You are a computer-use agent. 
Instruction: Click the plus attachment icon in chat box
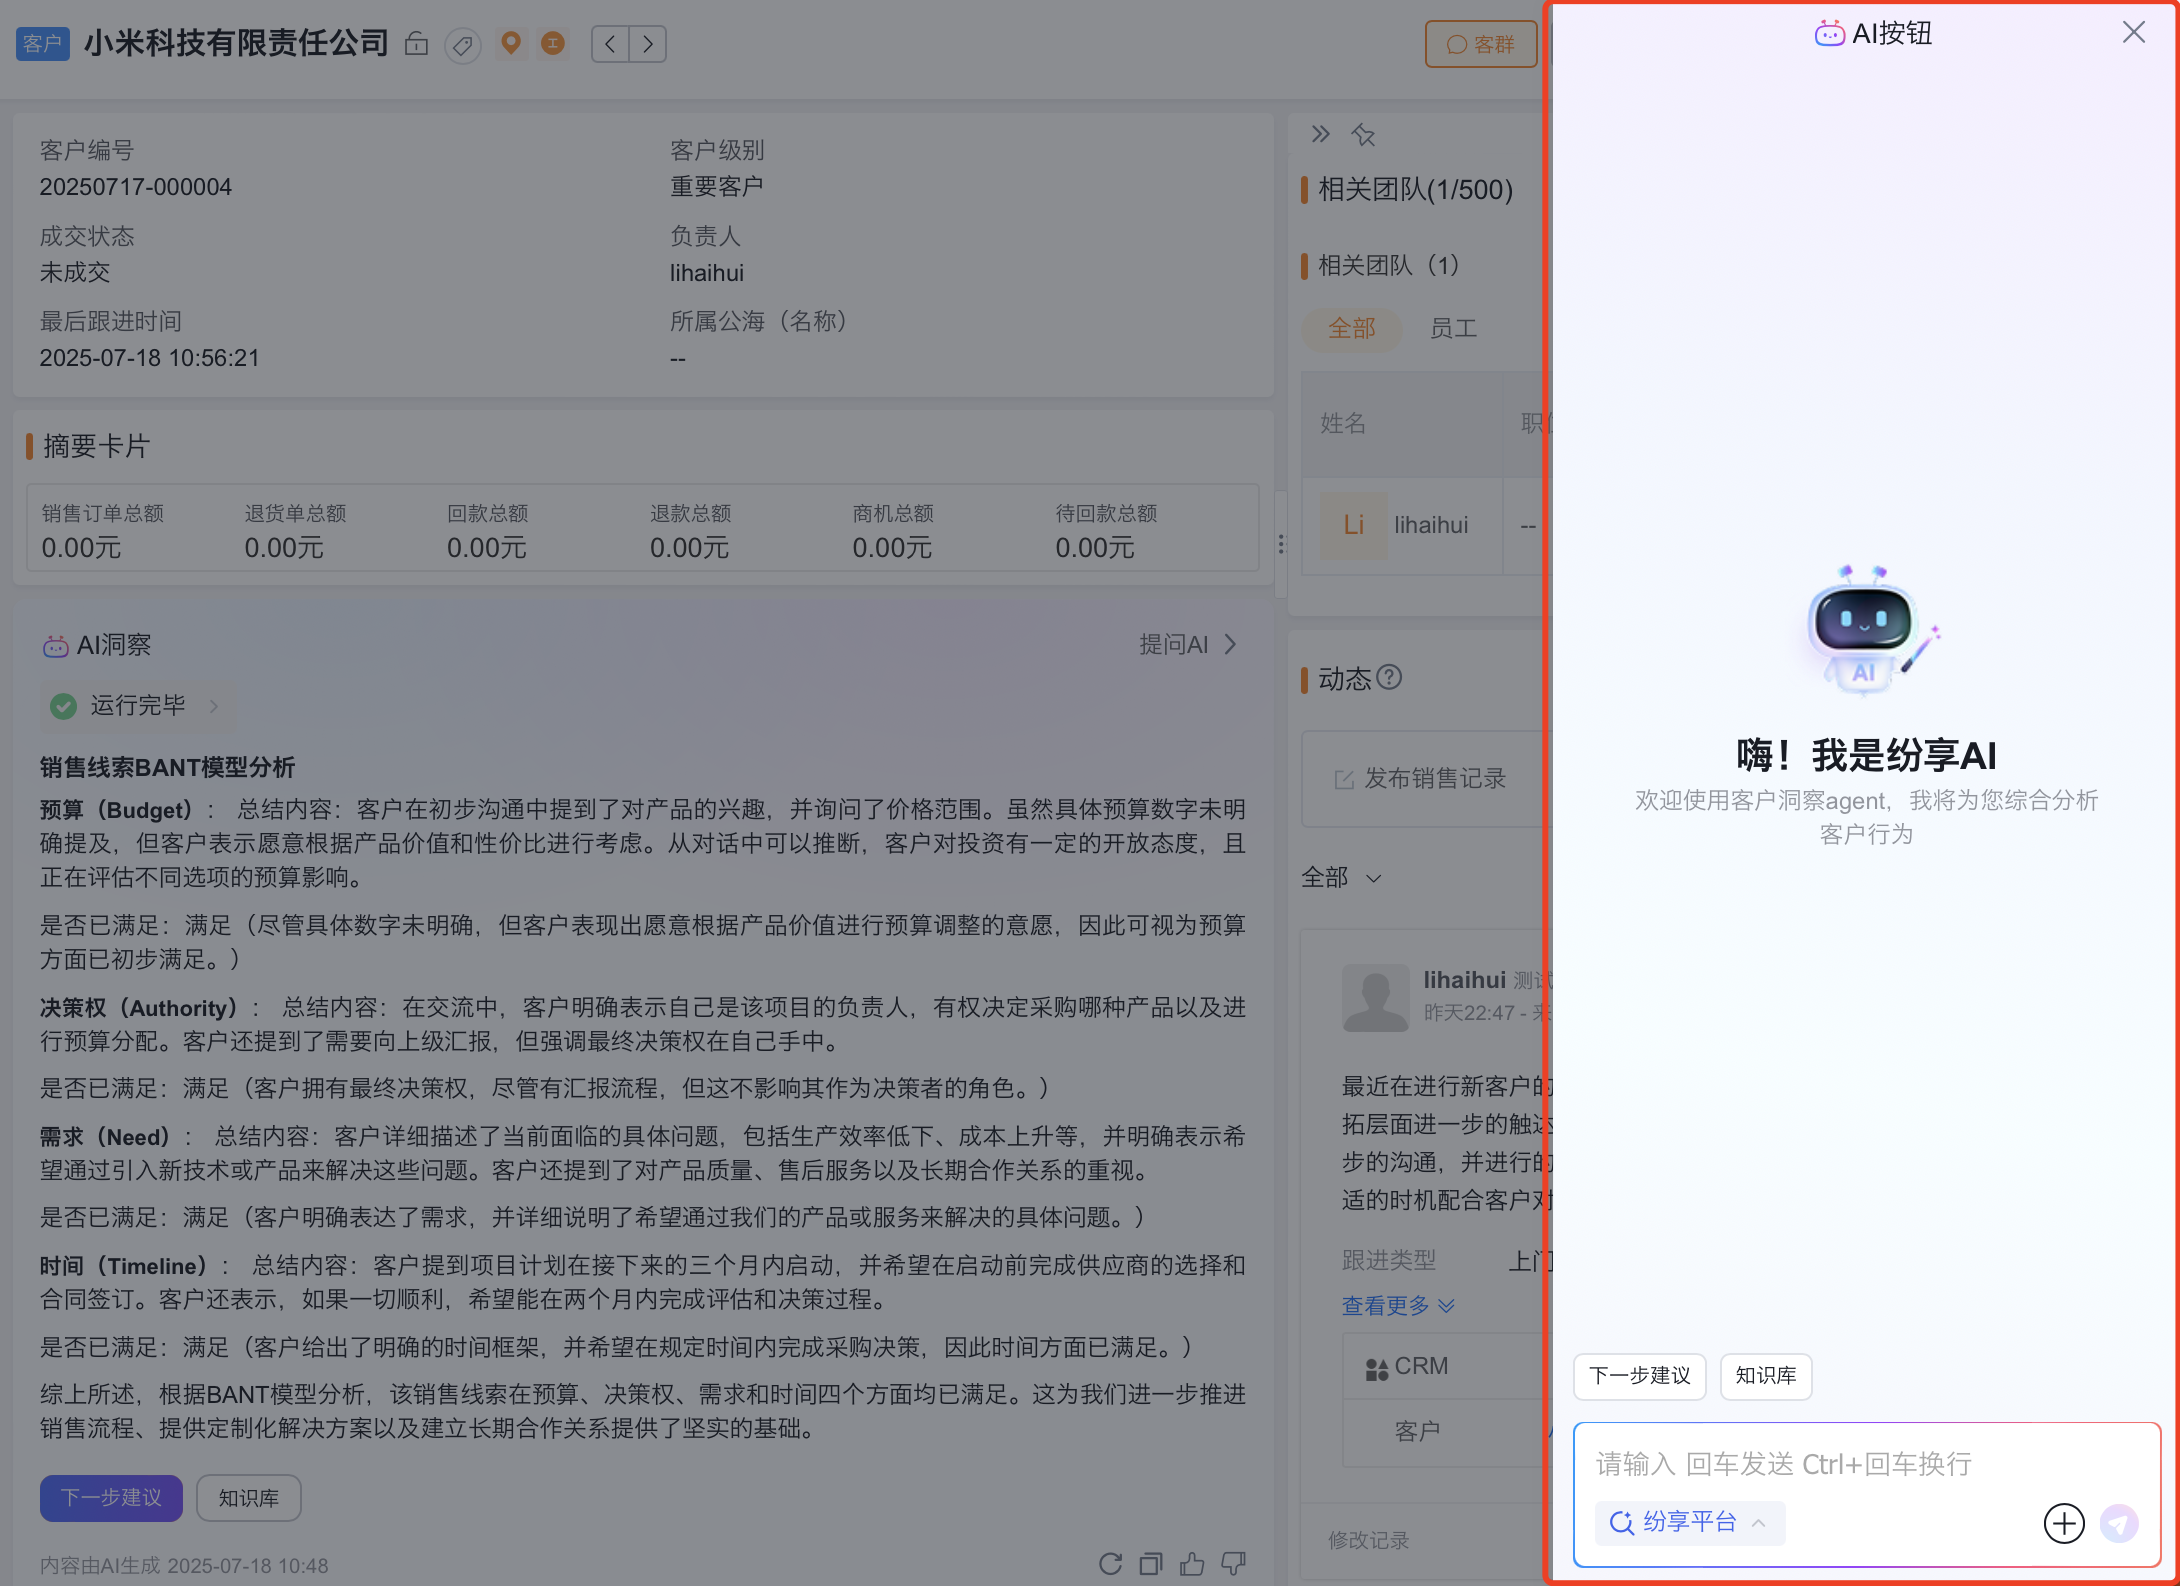pos(2064,1523)
